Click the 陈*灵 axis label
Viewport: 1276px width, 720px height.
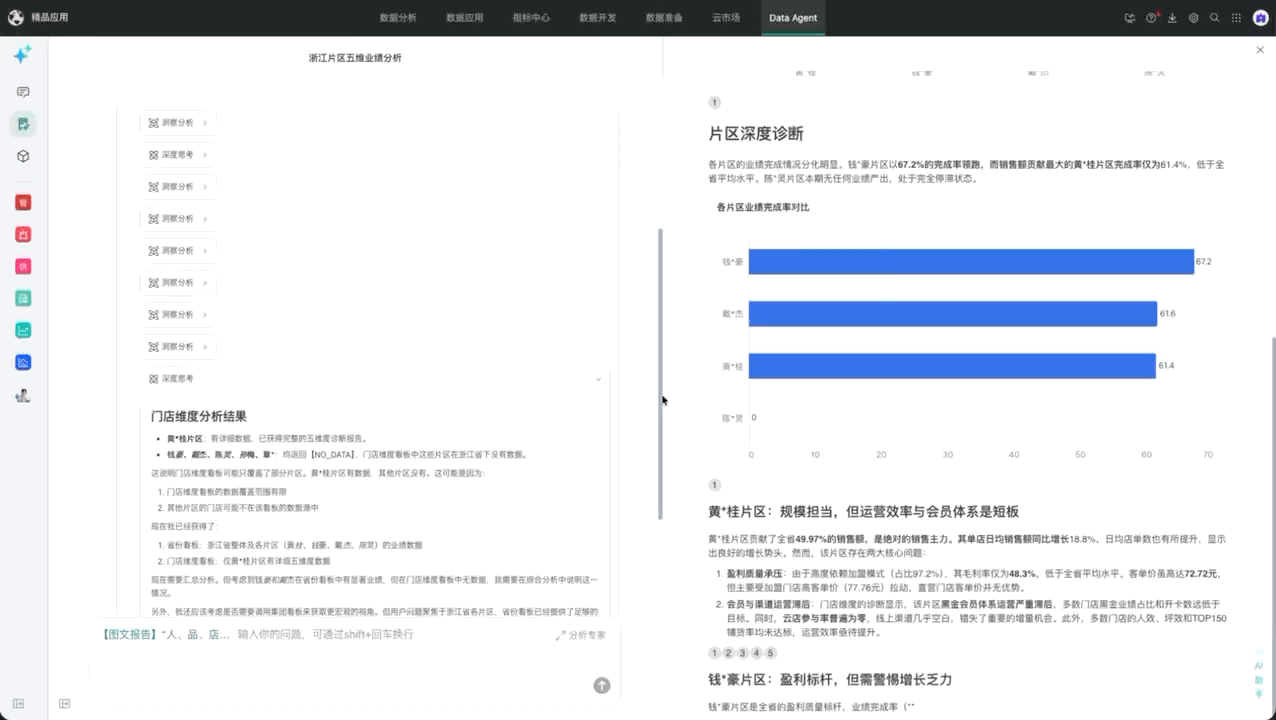tap(733, 418)
